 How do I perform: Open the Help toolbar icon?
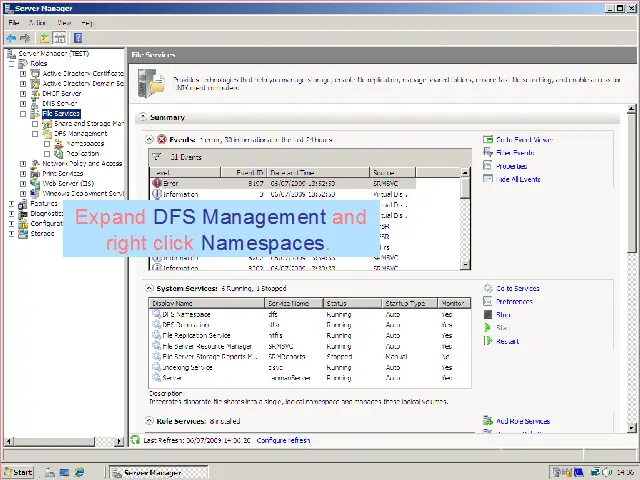click(x=78, y=38)
